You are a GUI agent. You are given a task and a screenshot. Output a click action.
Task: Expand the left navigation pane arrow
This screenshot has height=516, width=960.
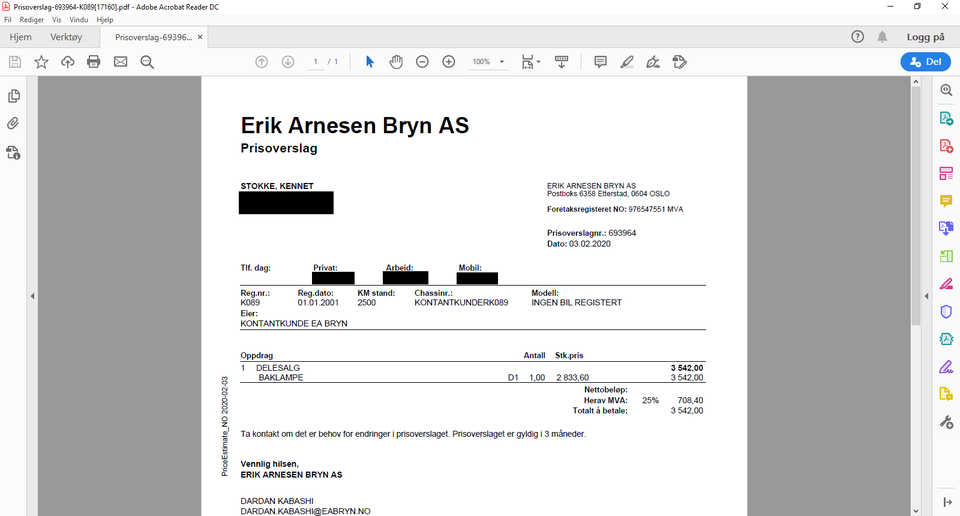32,296
